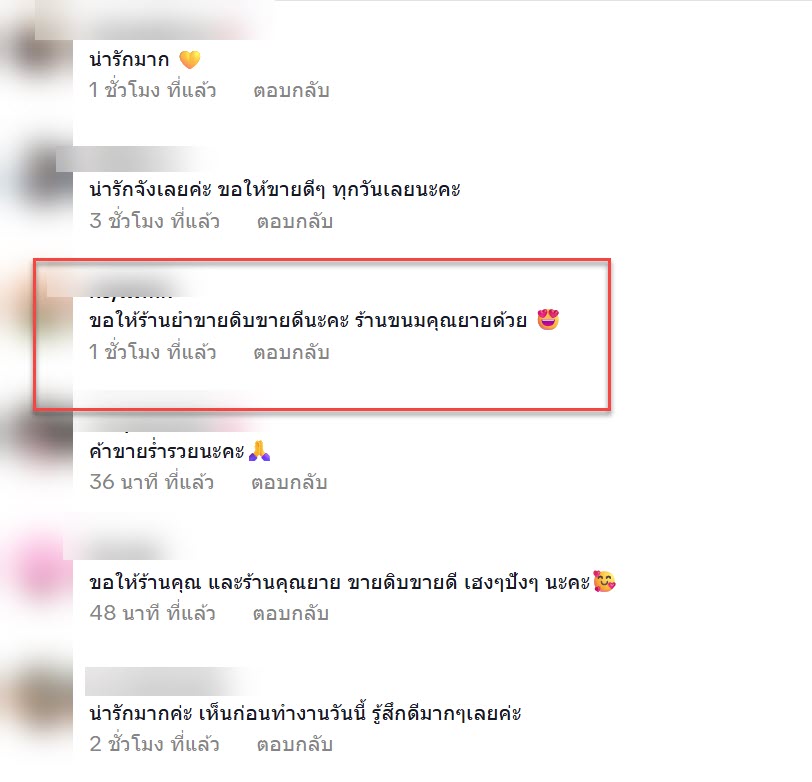Open the 36 นาที ที่แล้ว timestamp
The image size is (812, 782).
click(151, 482)
